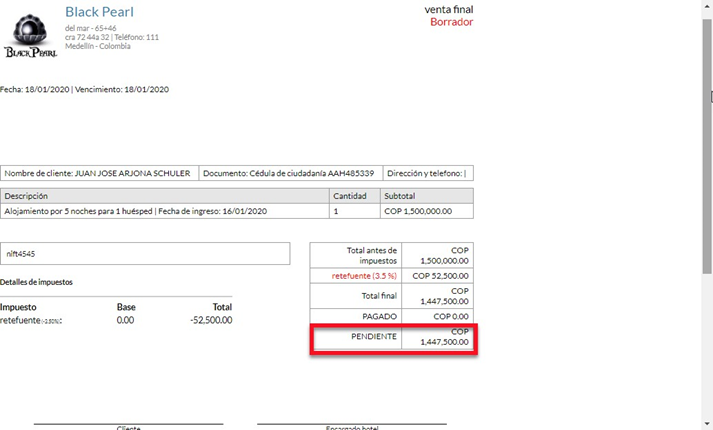Click the Fecha and Vencimiento date line

tap(84, 89)
